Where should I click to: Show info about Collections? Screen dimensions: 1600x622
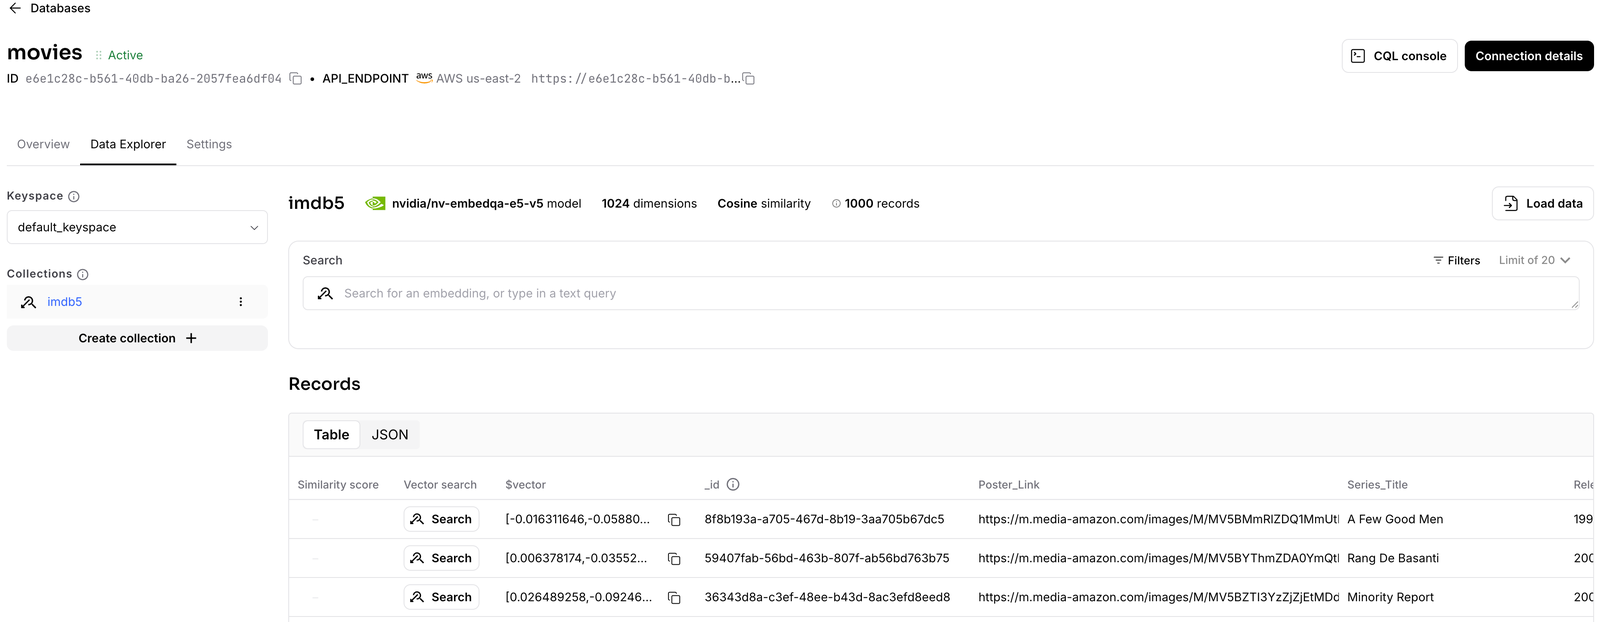pyautogui.click(x=83, y=274)
